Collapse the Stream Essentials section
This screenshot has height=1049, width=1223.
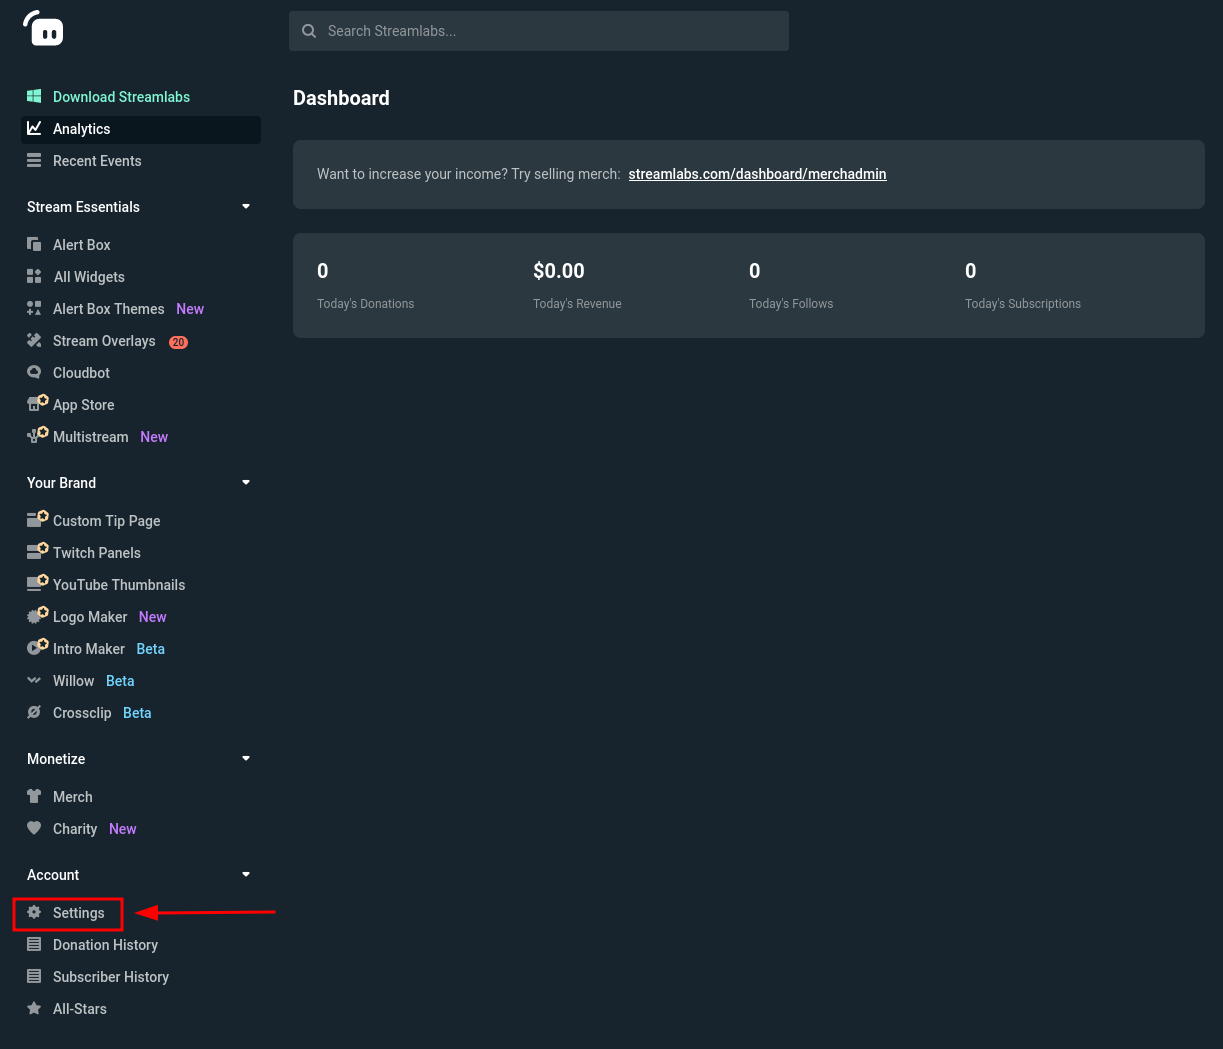[x=246, y=207]
